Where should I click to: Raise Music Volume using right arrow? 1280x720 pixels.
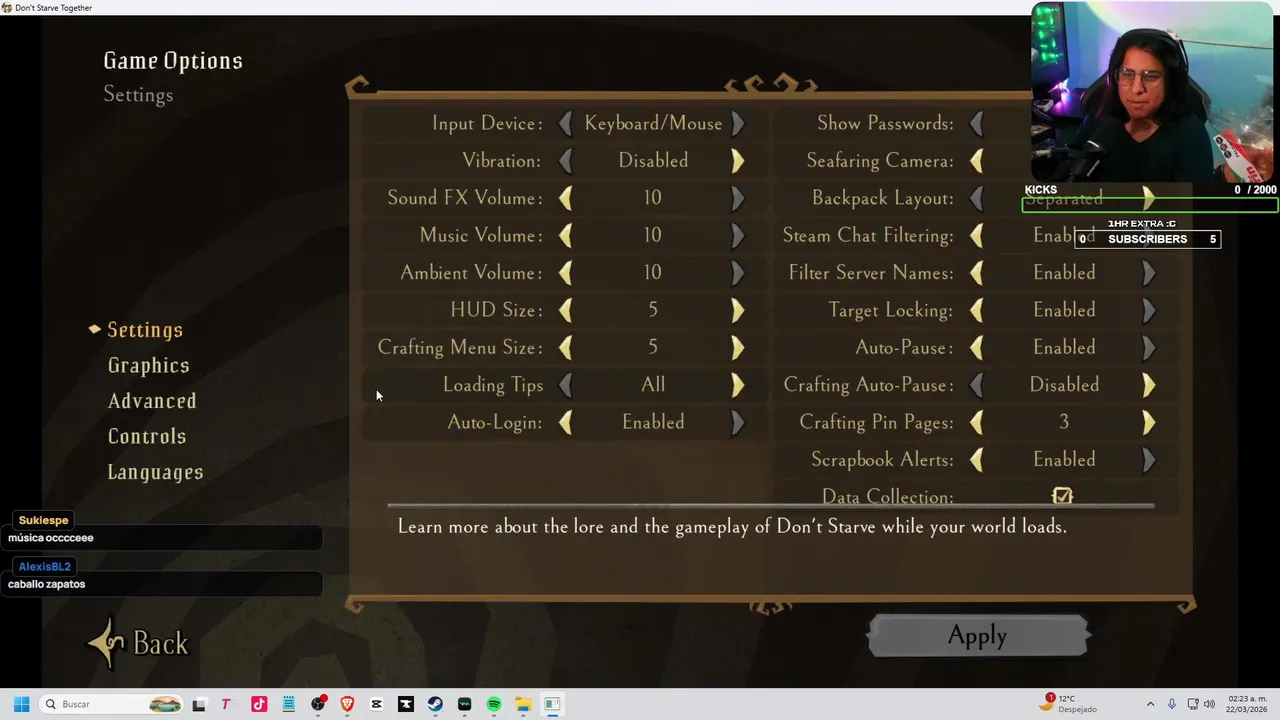tap(737, 236)
